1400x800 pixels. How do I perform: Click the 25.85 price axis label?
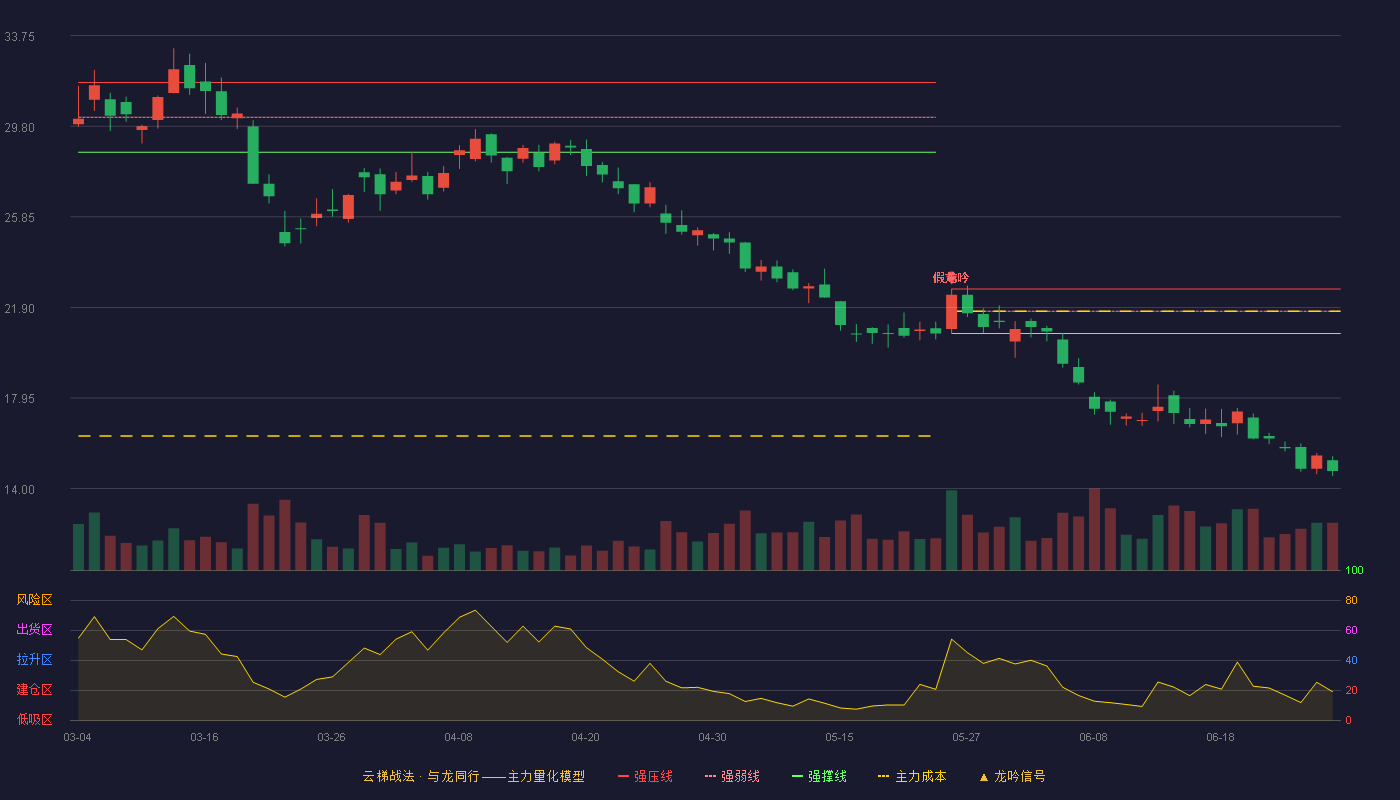click(x=19, y=217)
